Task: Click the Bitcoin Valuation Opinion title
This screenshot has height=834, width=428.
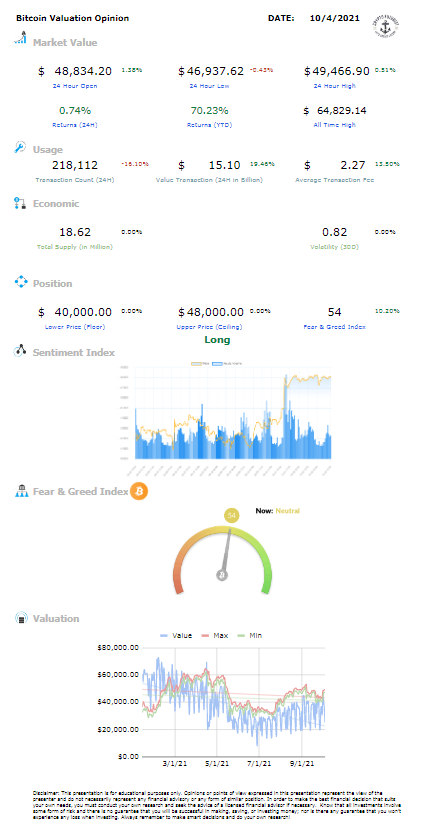Action: [73, 18]
